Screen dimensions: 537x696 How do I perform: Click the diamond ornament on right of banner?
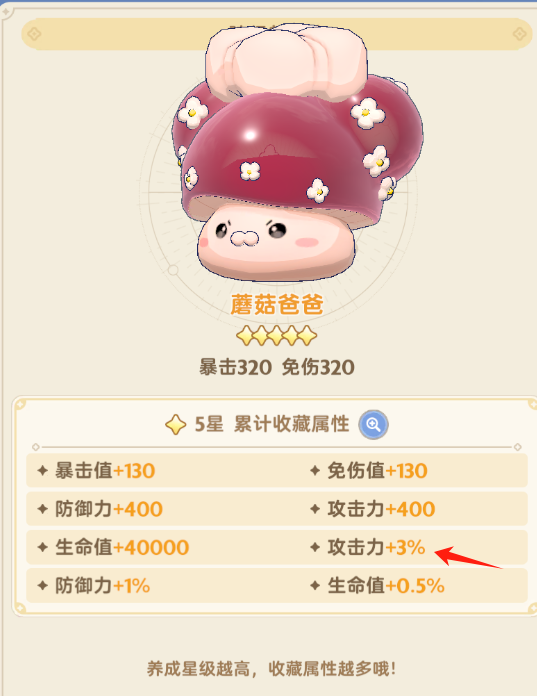519,34
